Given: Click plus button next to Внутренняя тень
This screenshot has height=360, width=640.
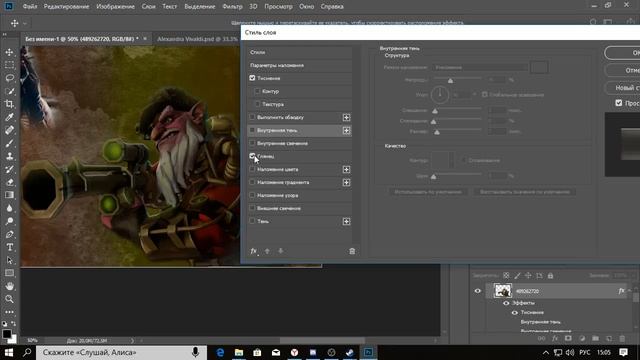Looking at the screenshot, I should (346, 131).
